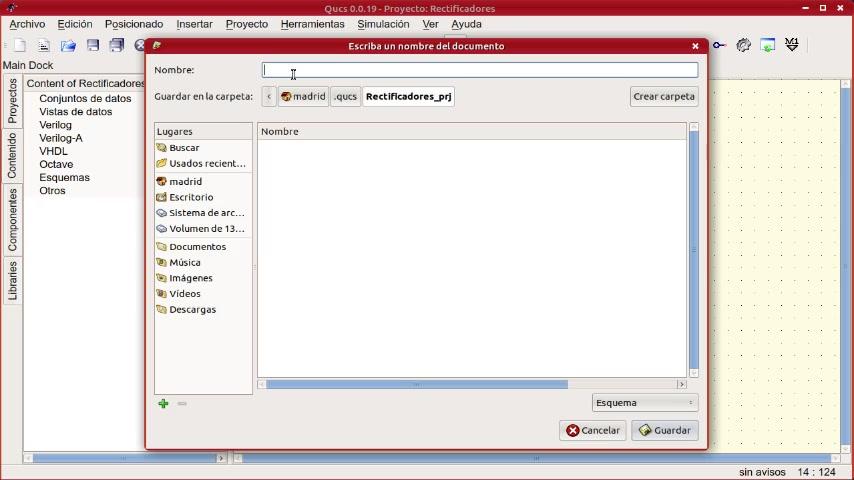Click the Save floppy disk toolbar icon
This screenshot has width=854, height=480.
[x=93, y=45]
